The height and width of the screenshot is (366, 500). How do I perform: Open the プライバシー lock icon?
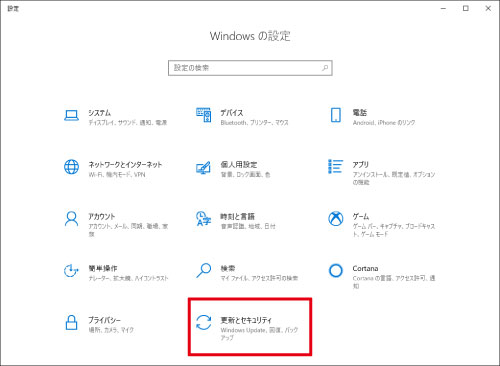click(71, 323)
